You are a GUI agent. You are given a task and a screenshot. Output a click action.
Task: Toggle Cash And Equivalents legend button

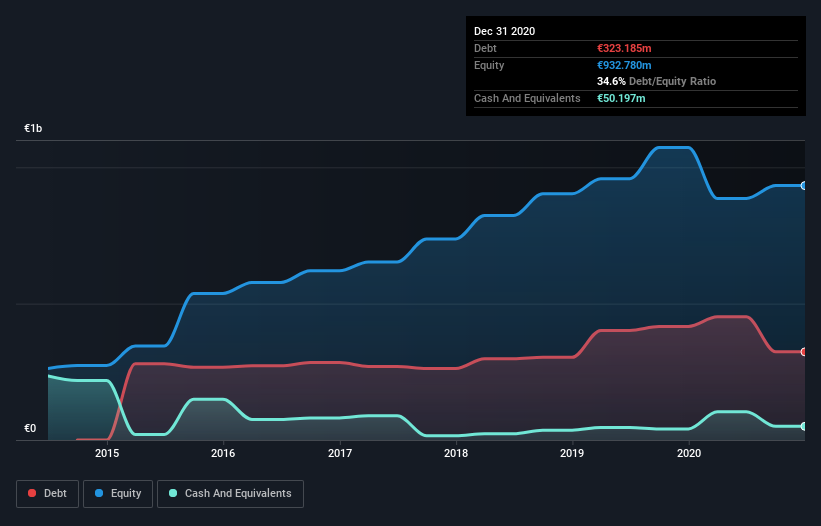click(230, 494)
